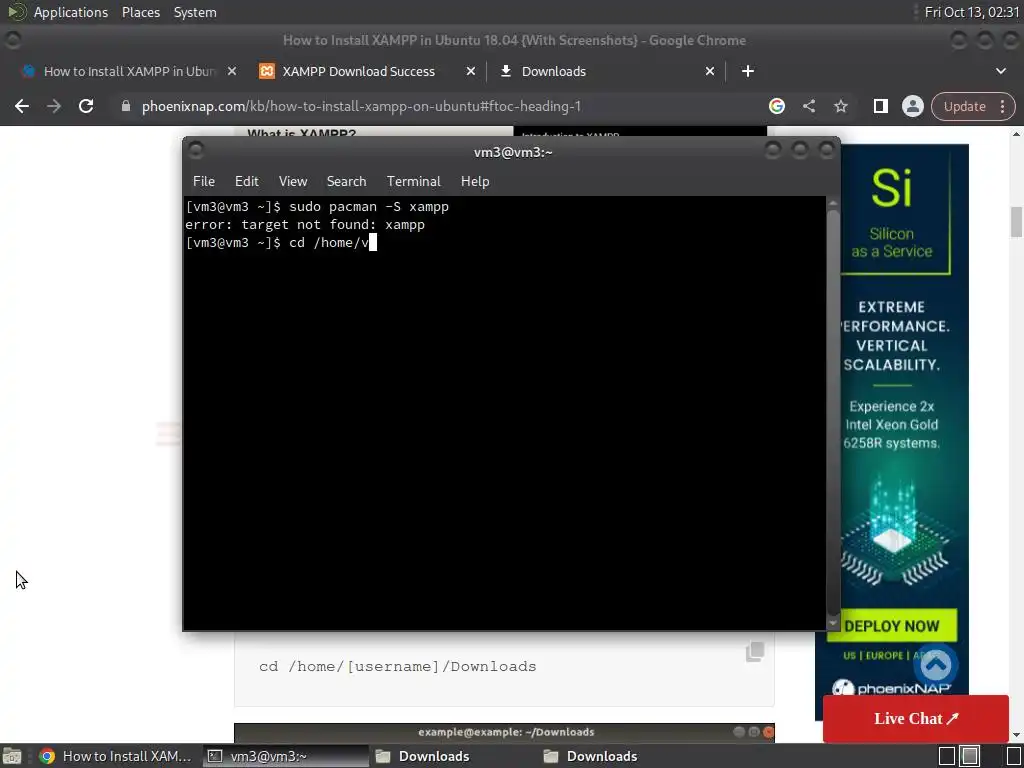Click the page vertical scrollbar thumb

pyautogui.click(x=1016, y=222)
